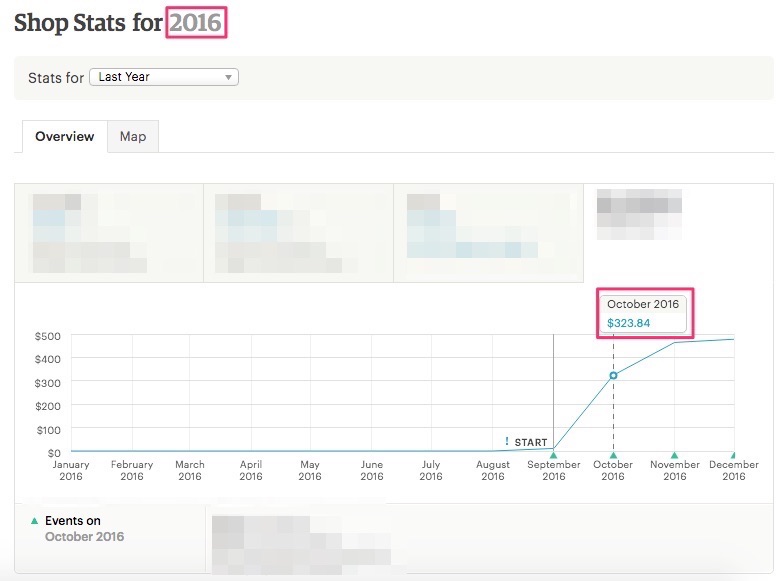
Task: Select the first blurred stats tile
Action: [109, 233]
